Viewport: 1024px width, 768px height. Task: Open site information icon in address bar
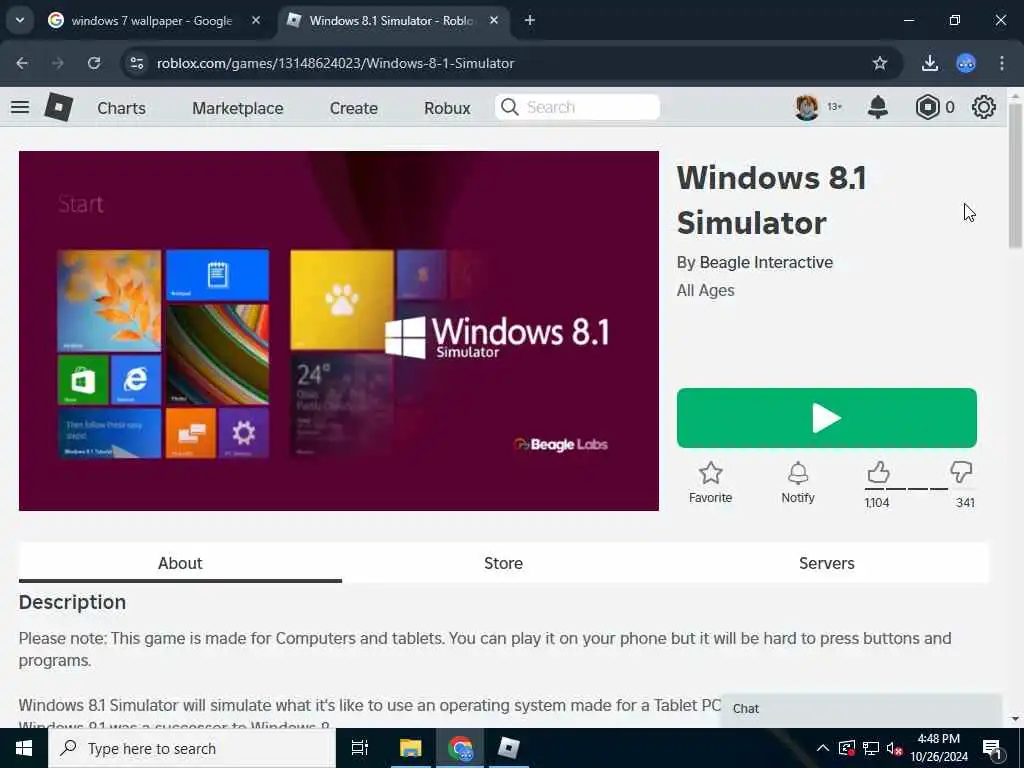pos(136,63)
